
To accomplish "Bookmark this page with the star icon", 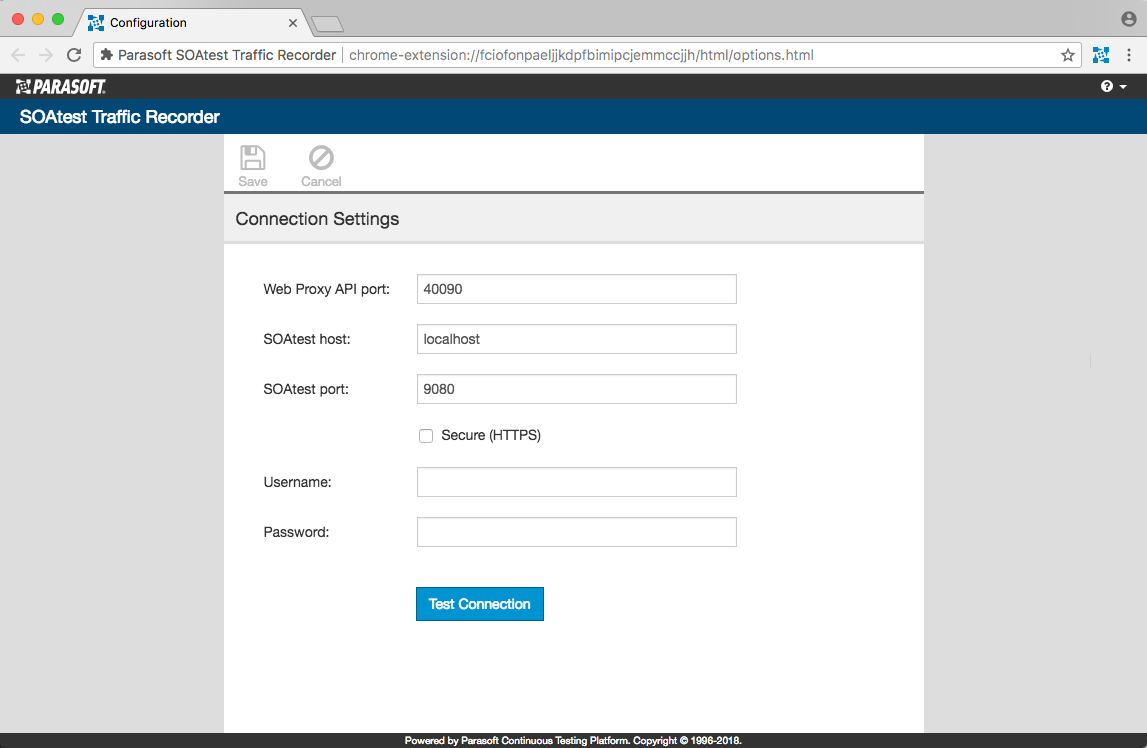I will (x=1067, y=55).
